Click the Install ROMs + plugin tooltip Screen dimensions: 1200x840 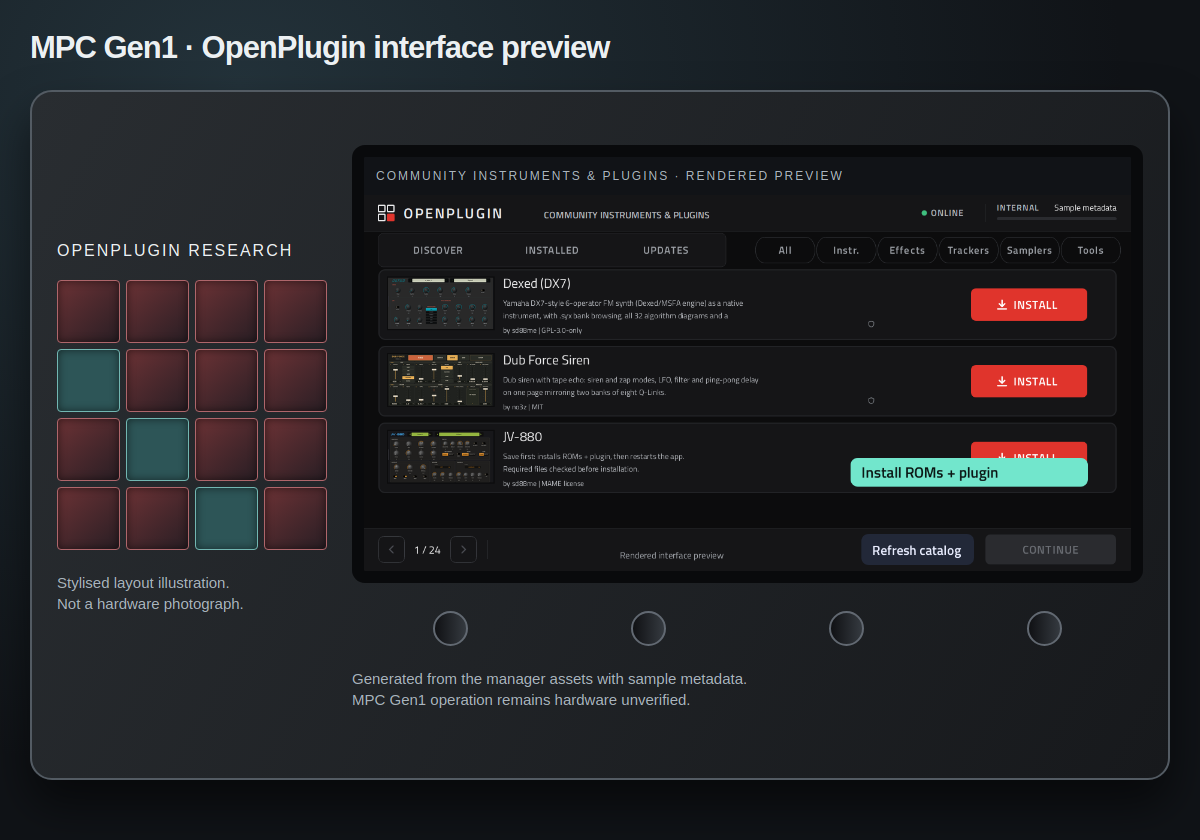(969, 473)
